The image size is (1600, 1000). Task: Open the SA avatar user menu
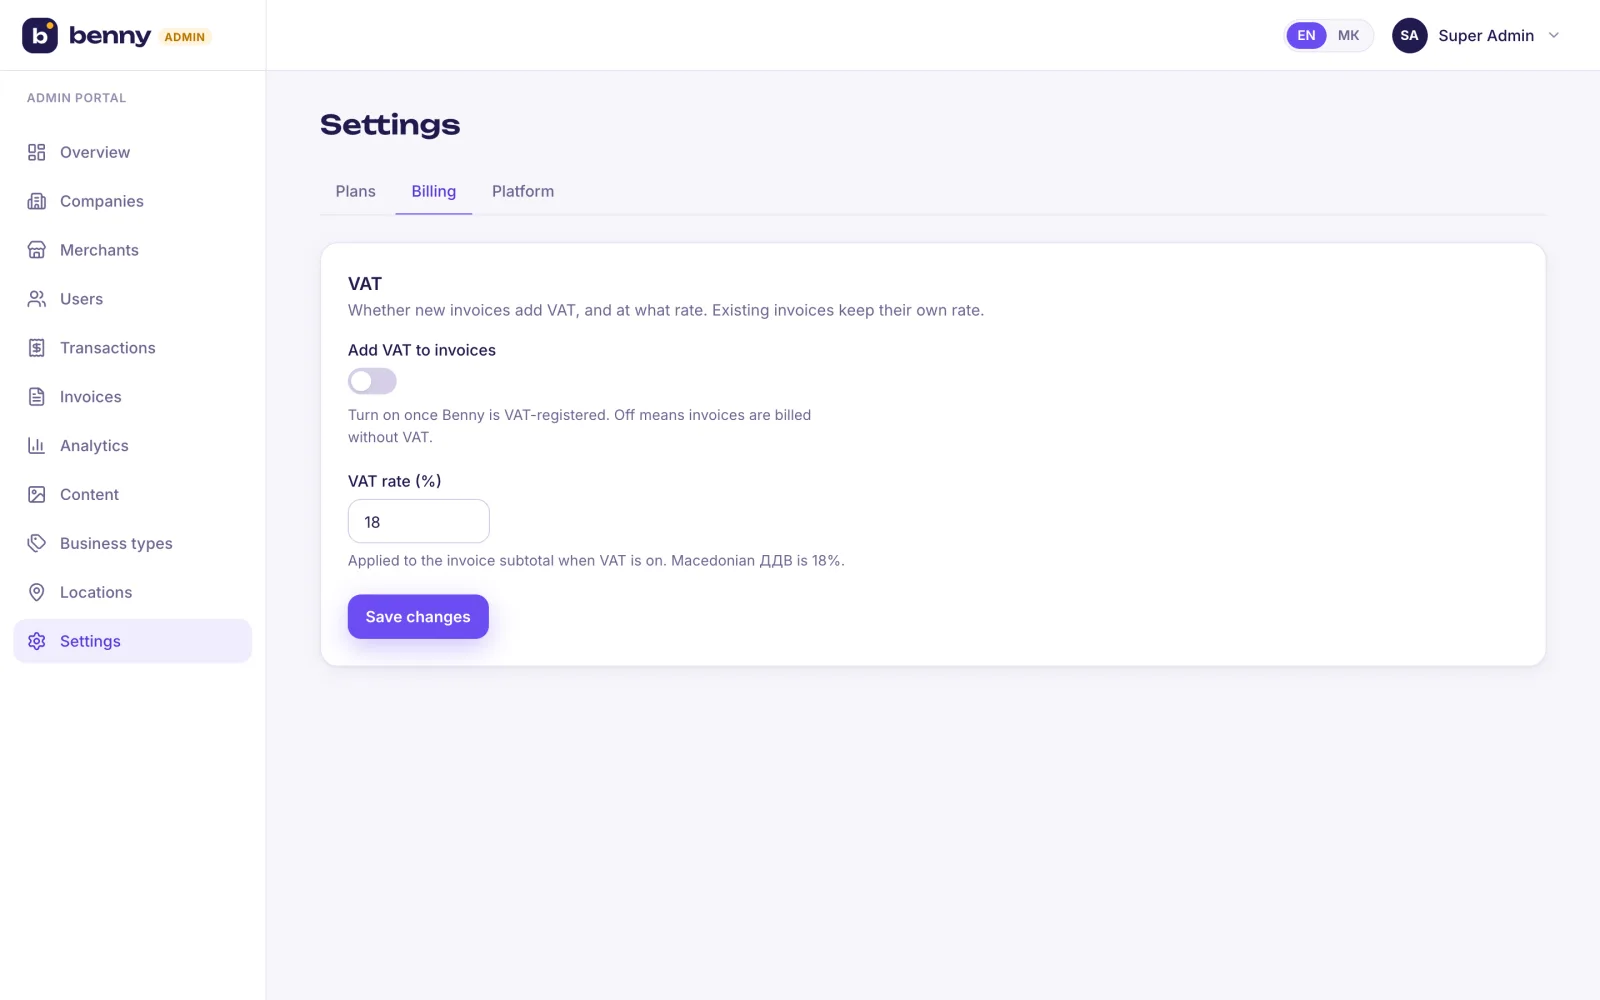[x=1409, y=35]
